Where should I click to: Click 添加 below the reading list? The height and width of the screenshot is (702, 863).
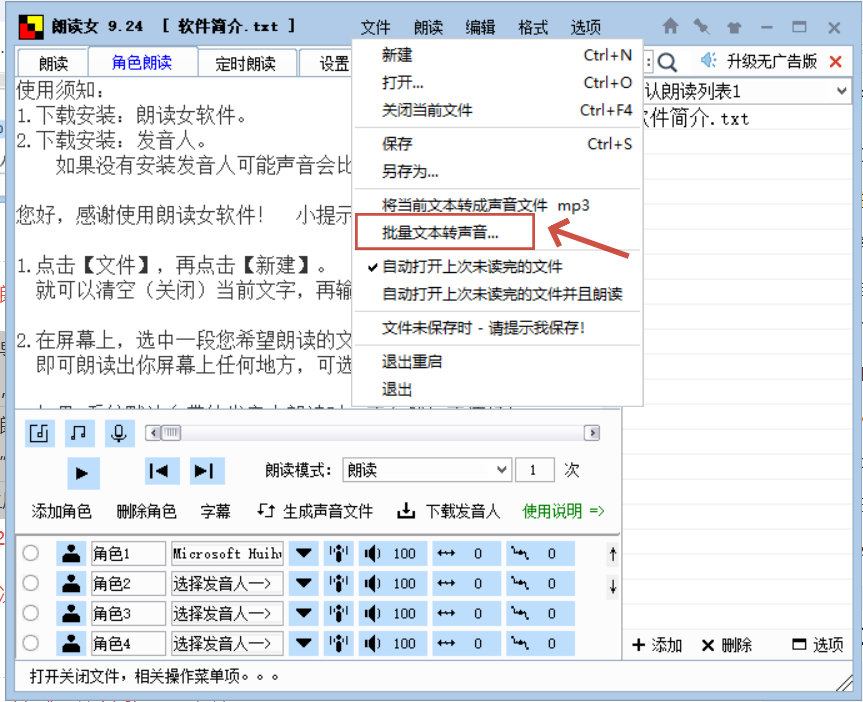pos(657,645)
